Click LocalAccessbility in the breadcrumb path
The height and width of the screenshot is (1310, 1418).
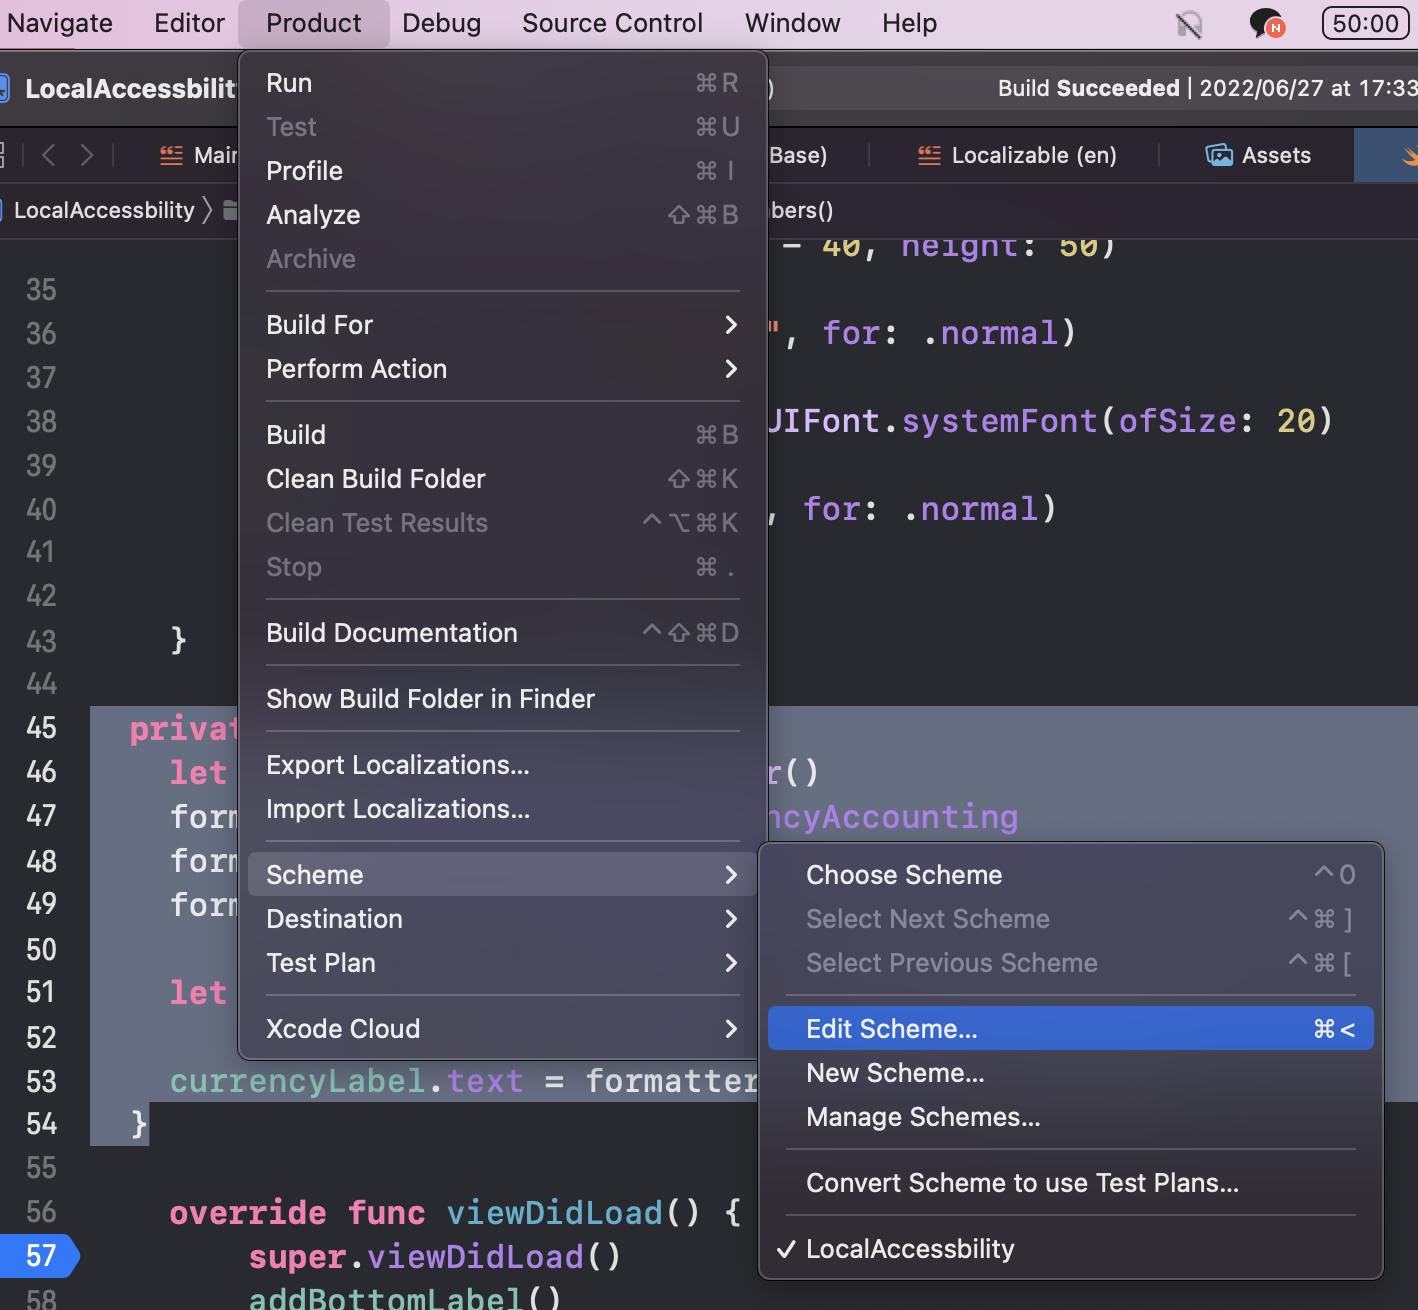coord(104,210)
